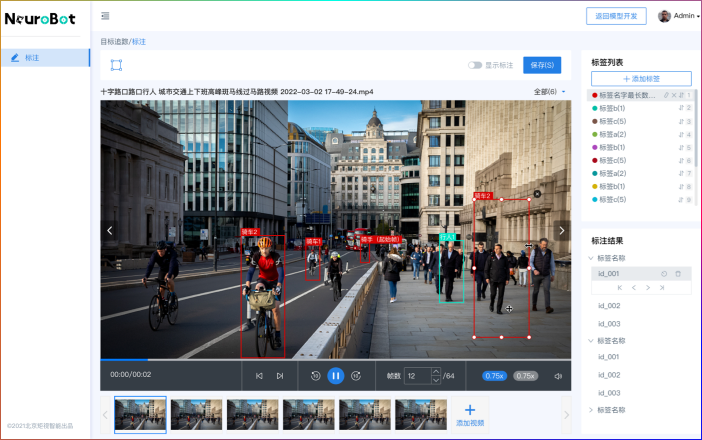Click the 添加标签 add label button
Screen dimensions: 702x440
pos(641,78)
